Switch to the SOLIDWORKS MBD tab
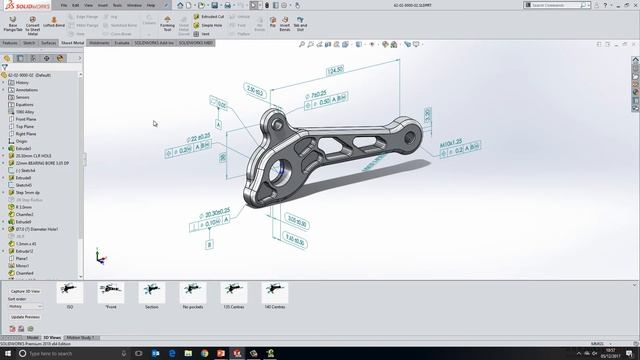Screen dimensions: 640x360 pyautogui.click(x=196, y=43)
